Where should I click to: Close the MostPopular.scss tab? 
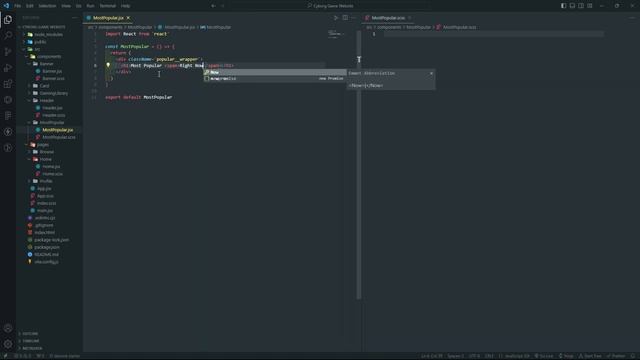coord(409,18)
